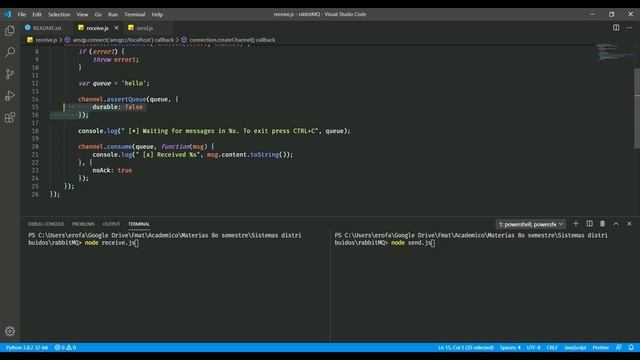Open editor More Actions ellipsis
Screen dimensions: 640x360
(x=629, y=28)
